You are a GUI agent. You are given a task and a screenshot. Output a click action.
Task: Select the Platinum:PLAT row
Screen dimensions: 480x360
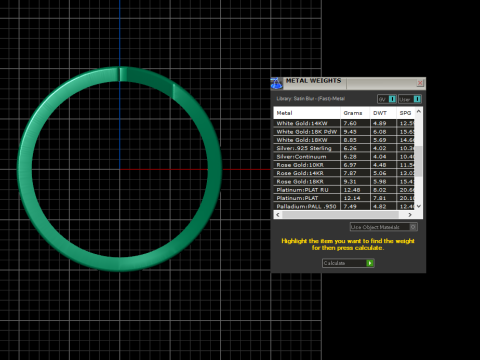tap(344, 198)
